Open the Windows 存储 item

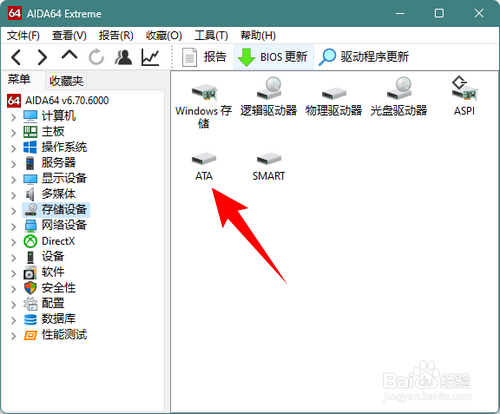[x=204, y=103]
